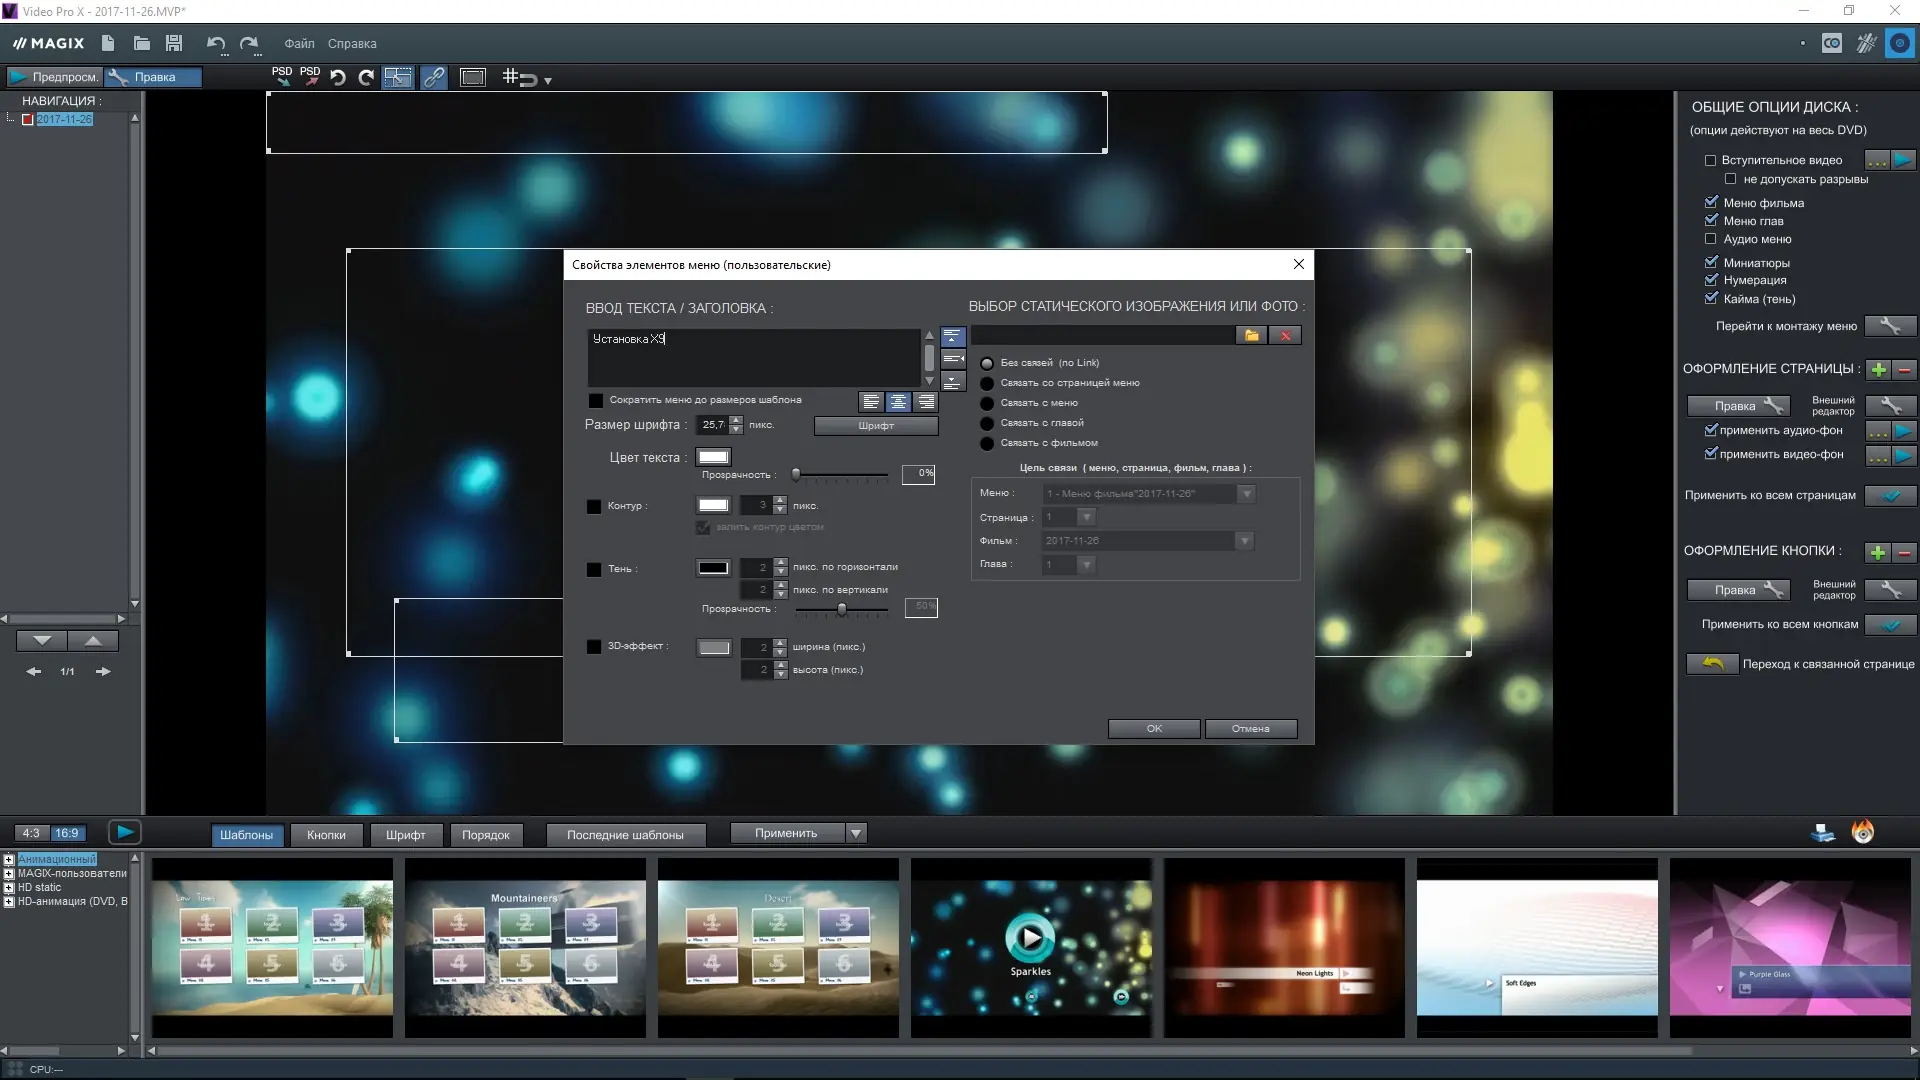Viewport: 1920px width, 1080px height.
Task: Open the Файл menu
Action: (x=298, y=44)
